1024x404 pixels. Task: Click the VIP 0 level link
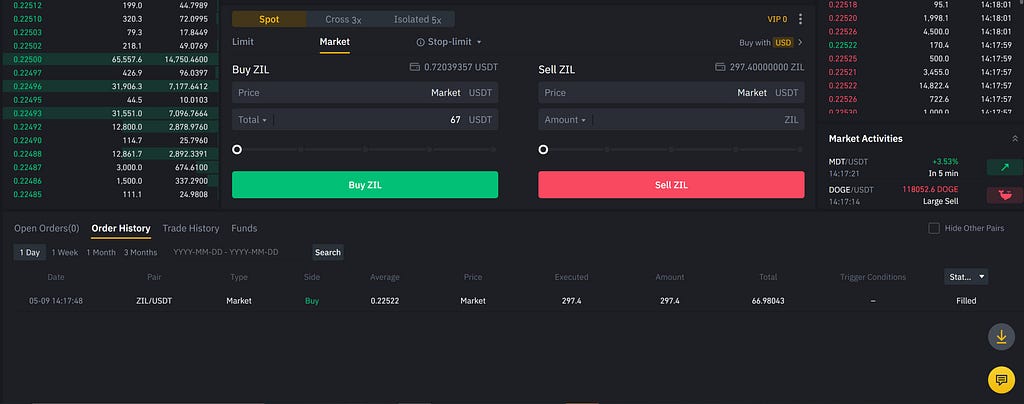tap(777, 20)
